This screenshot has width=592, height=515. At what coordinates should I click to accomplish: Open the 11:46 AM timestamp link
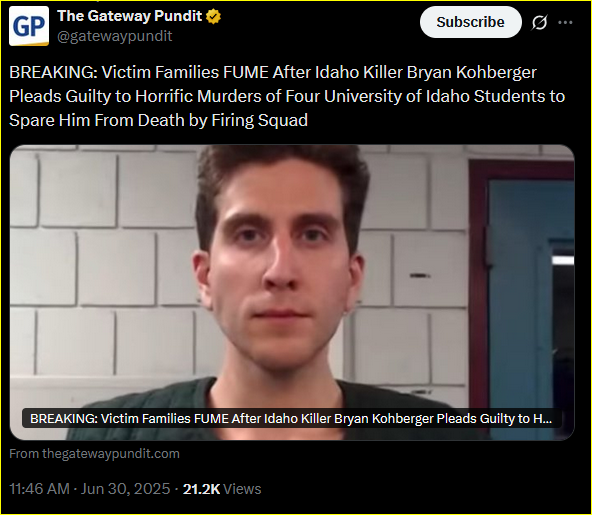click(x=39, y=489)
